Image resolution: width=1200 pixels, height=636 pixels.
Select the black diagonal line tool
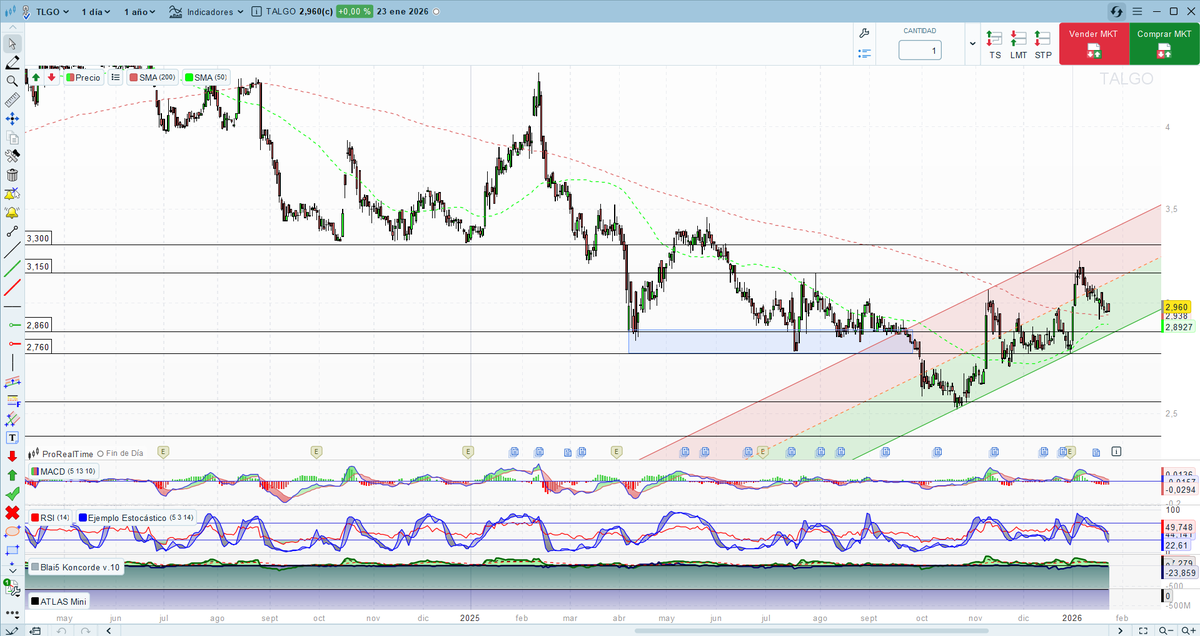pyautogui.click(x=12, y=250)
